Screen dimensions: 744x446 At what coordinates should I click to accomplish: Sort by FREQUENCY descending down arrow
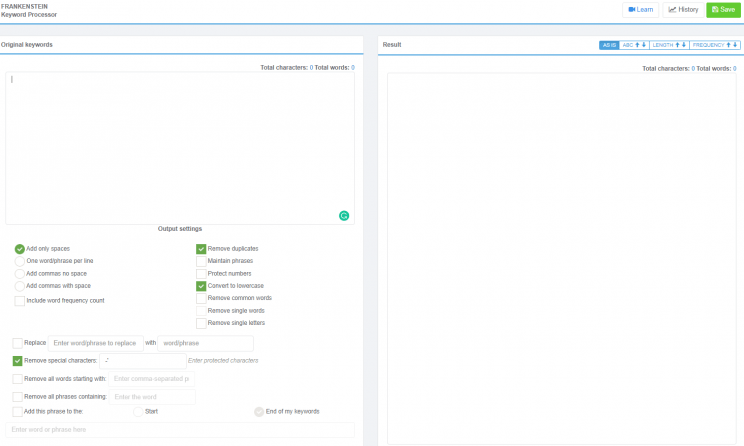(x=735, y=45)
